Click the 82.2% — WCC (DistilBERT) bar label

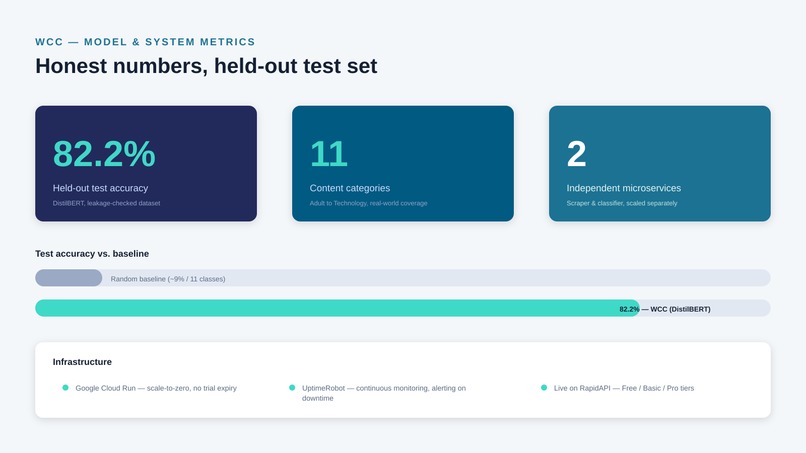coord(665,309)
